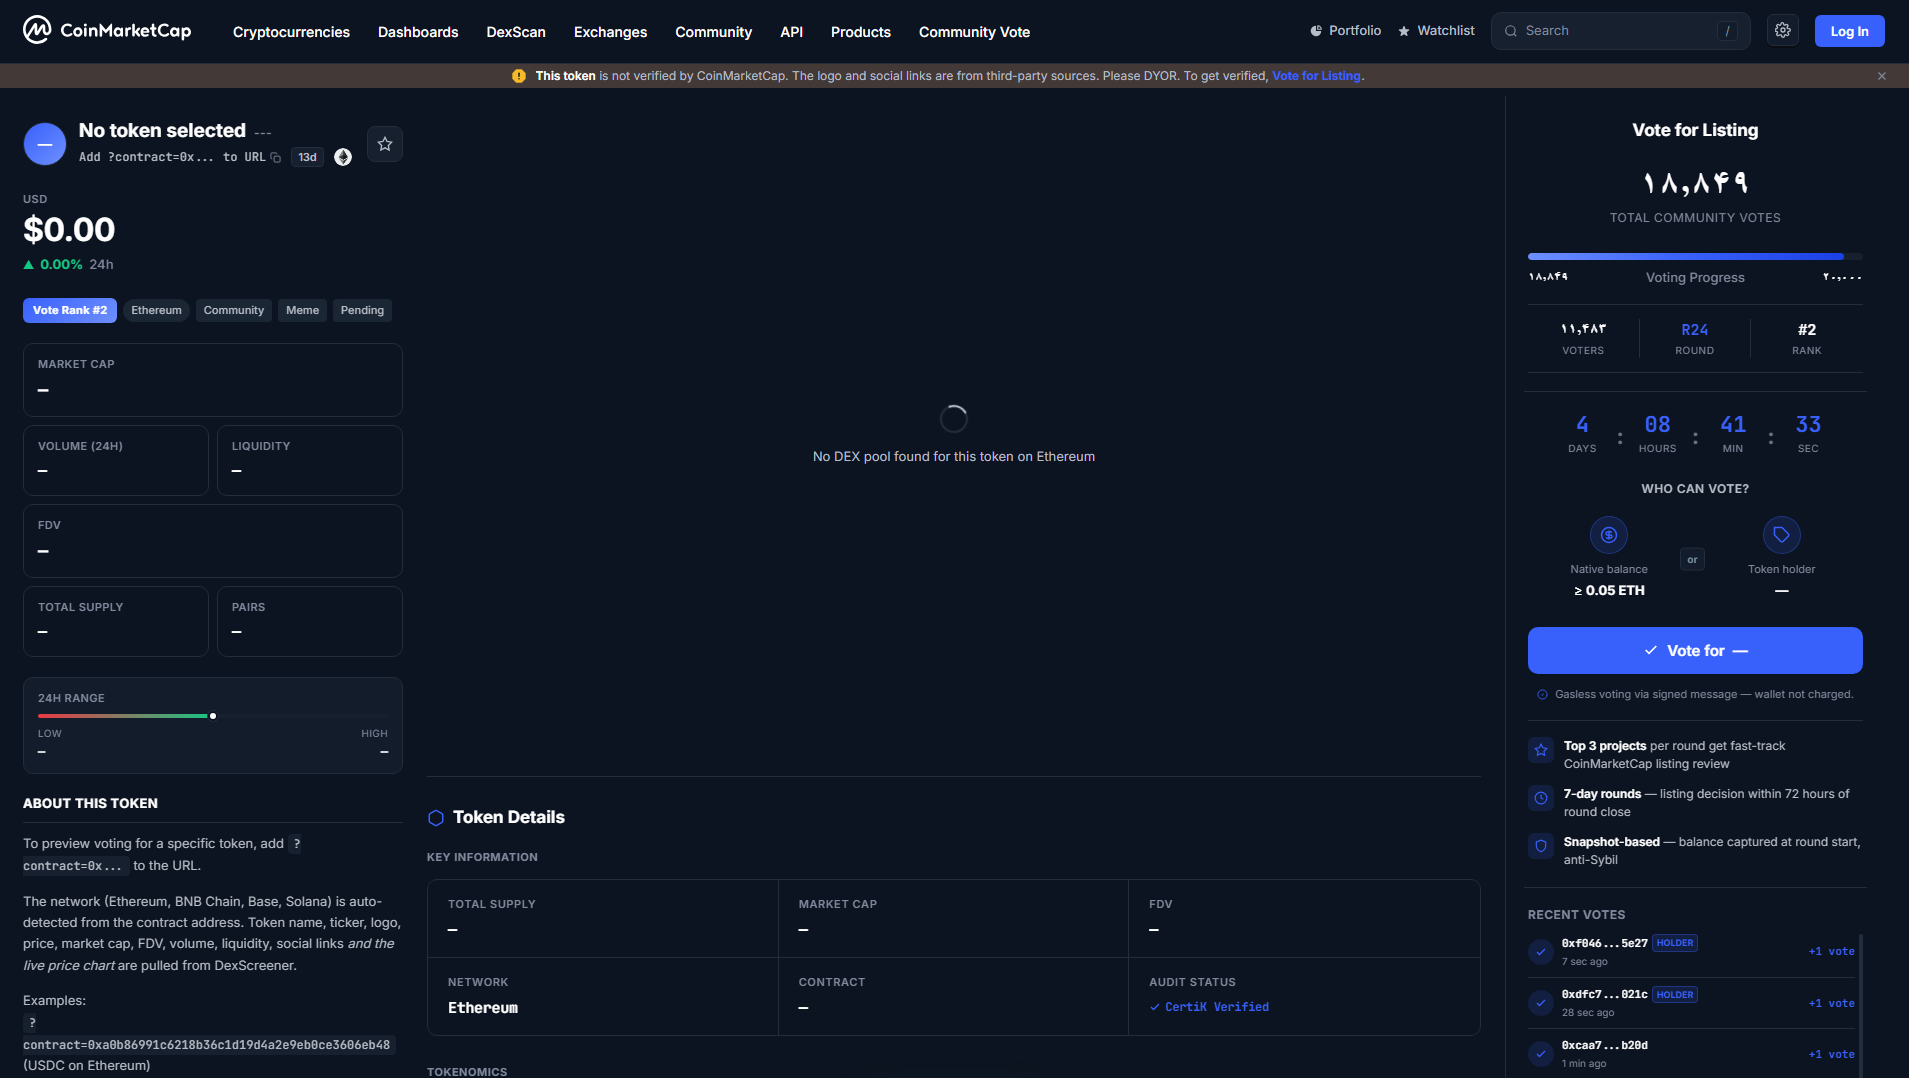Click the star icon beside Top 3 projects

point(1541,750)
